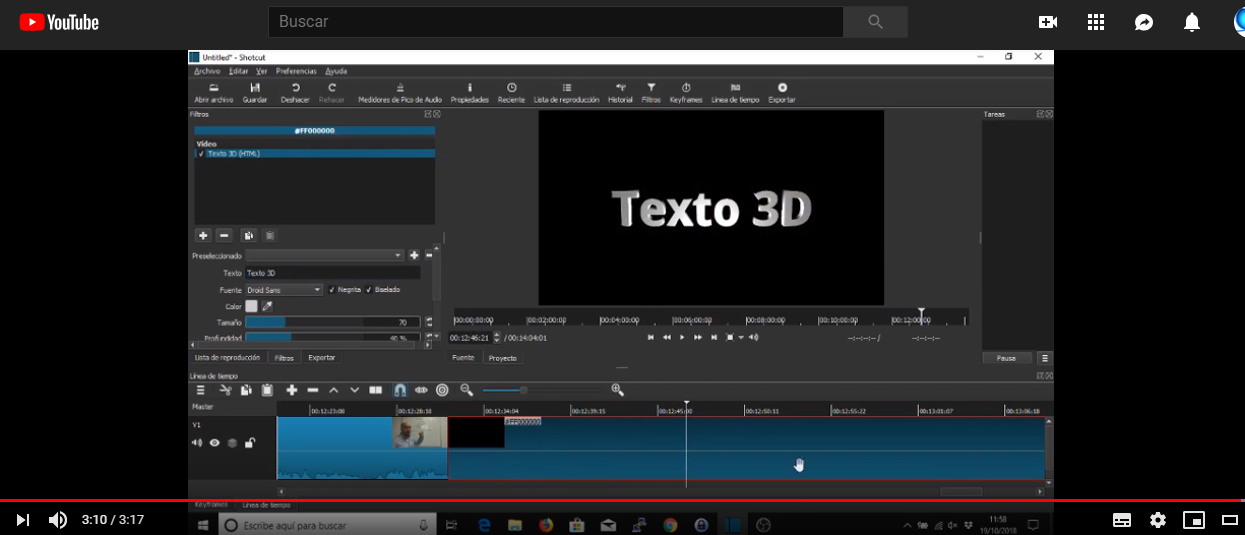Click the Exportar toolbar icon

point(782,92)
